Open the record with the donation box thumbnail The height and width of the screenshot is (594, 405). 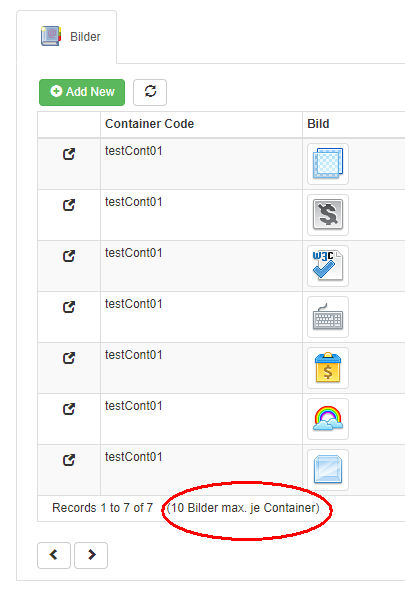[x=69, y=358]
